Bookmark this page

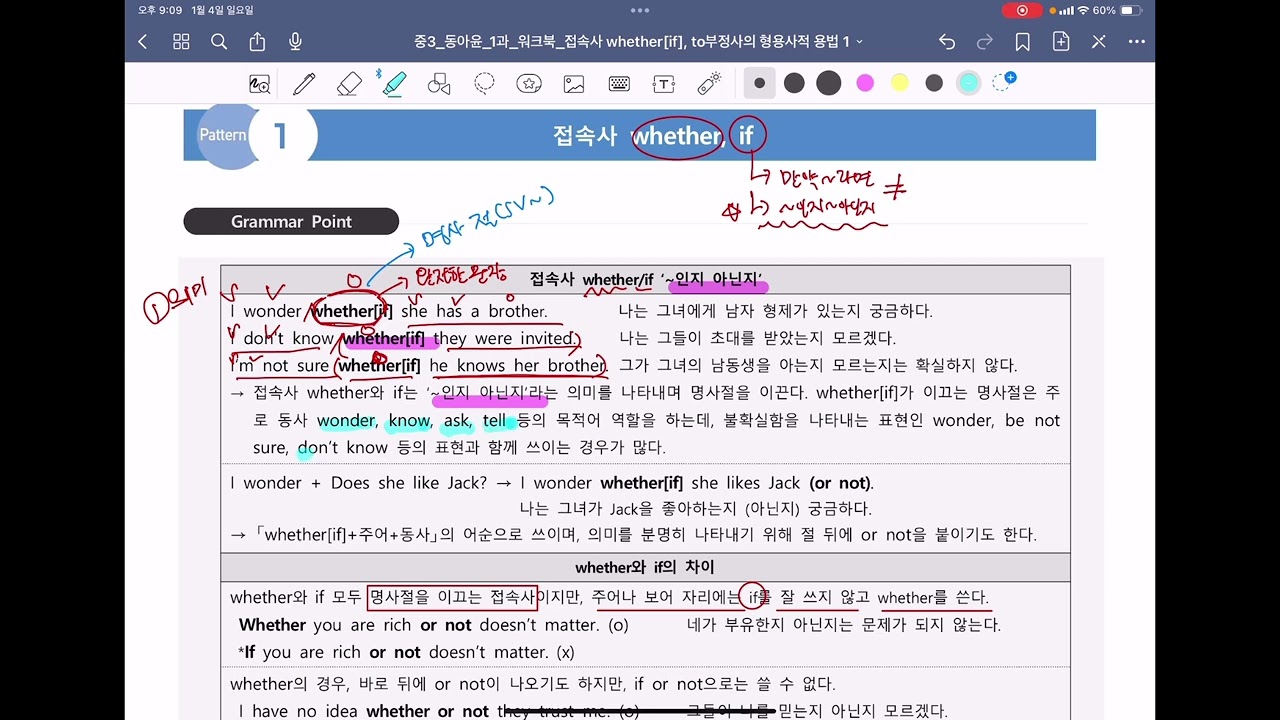pyautogui.click(x=1023, y=42)
